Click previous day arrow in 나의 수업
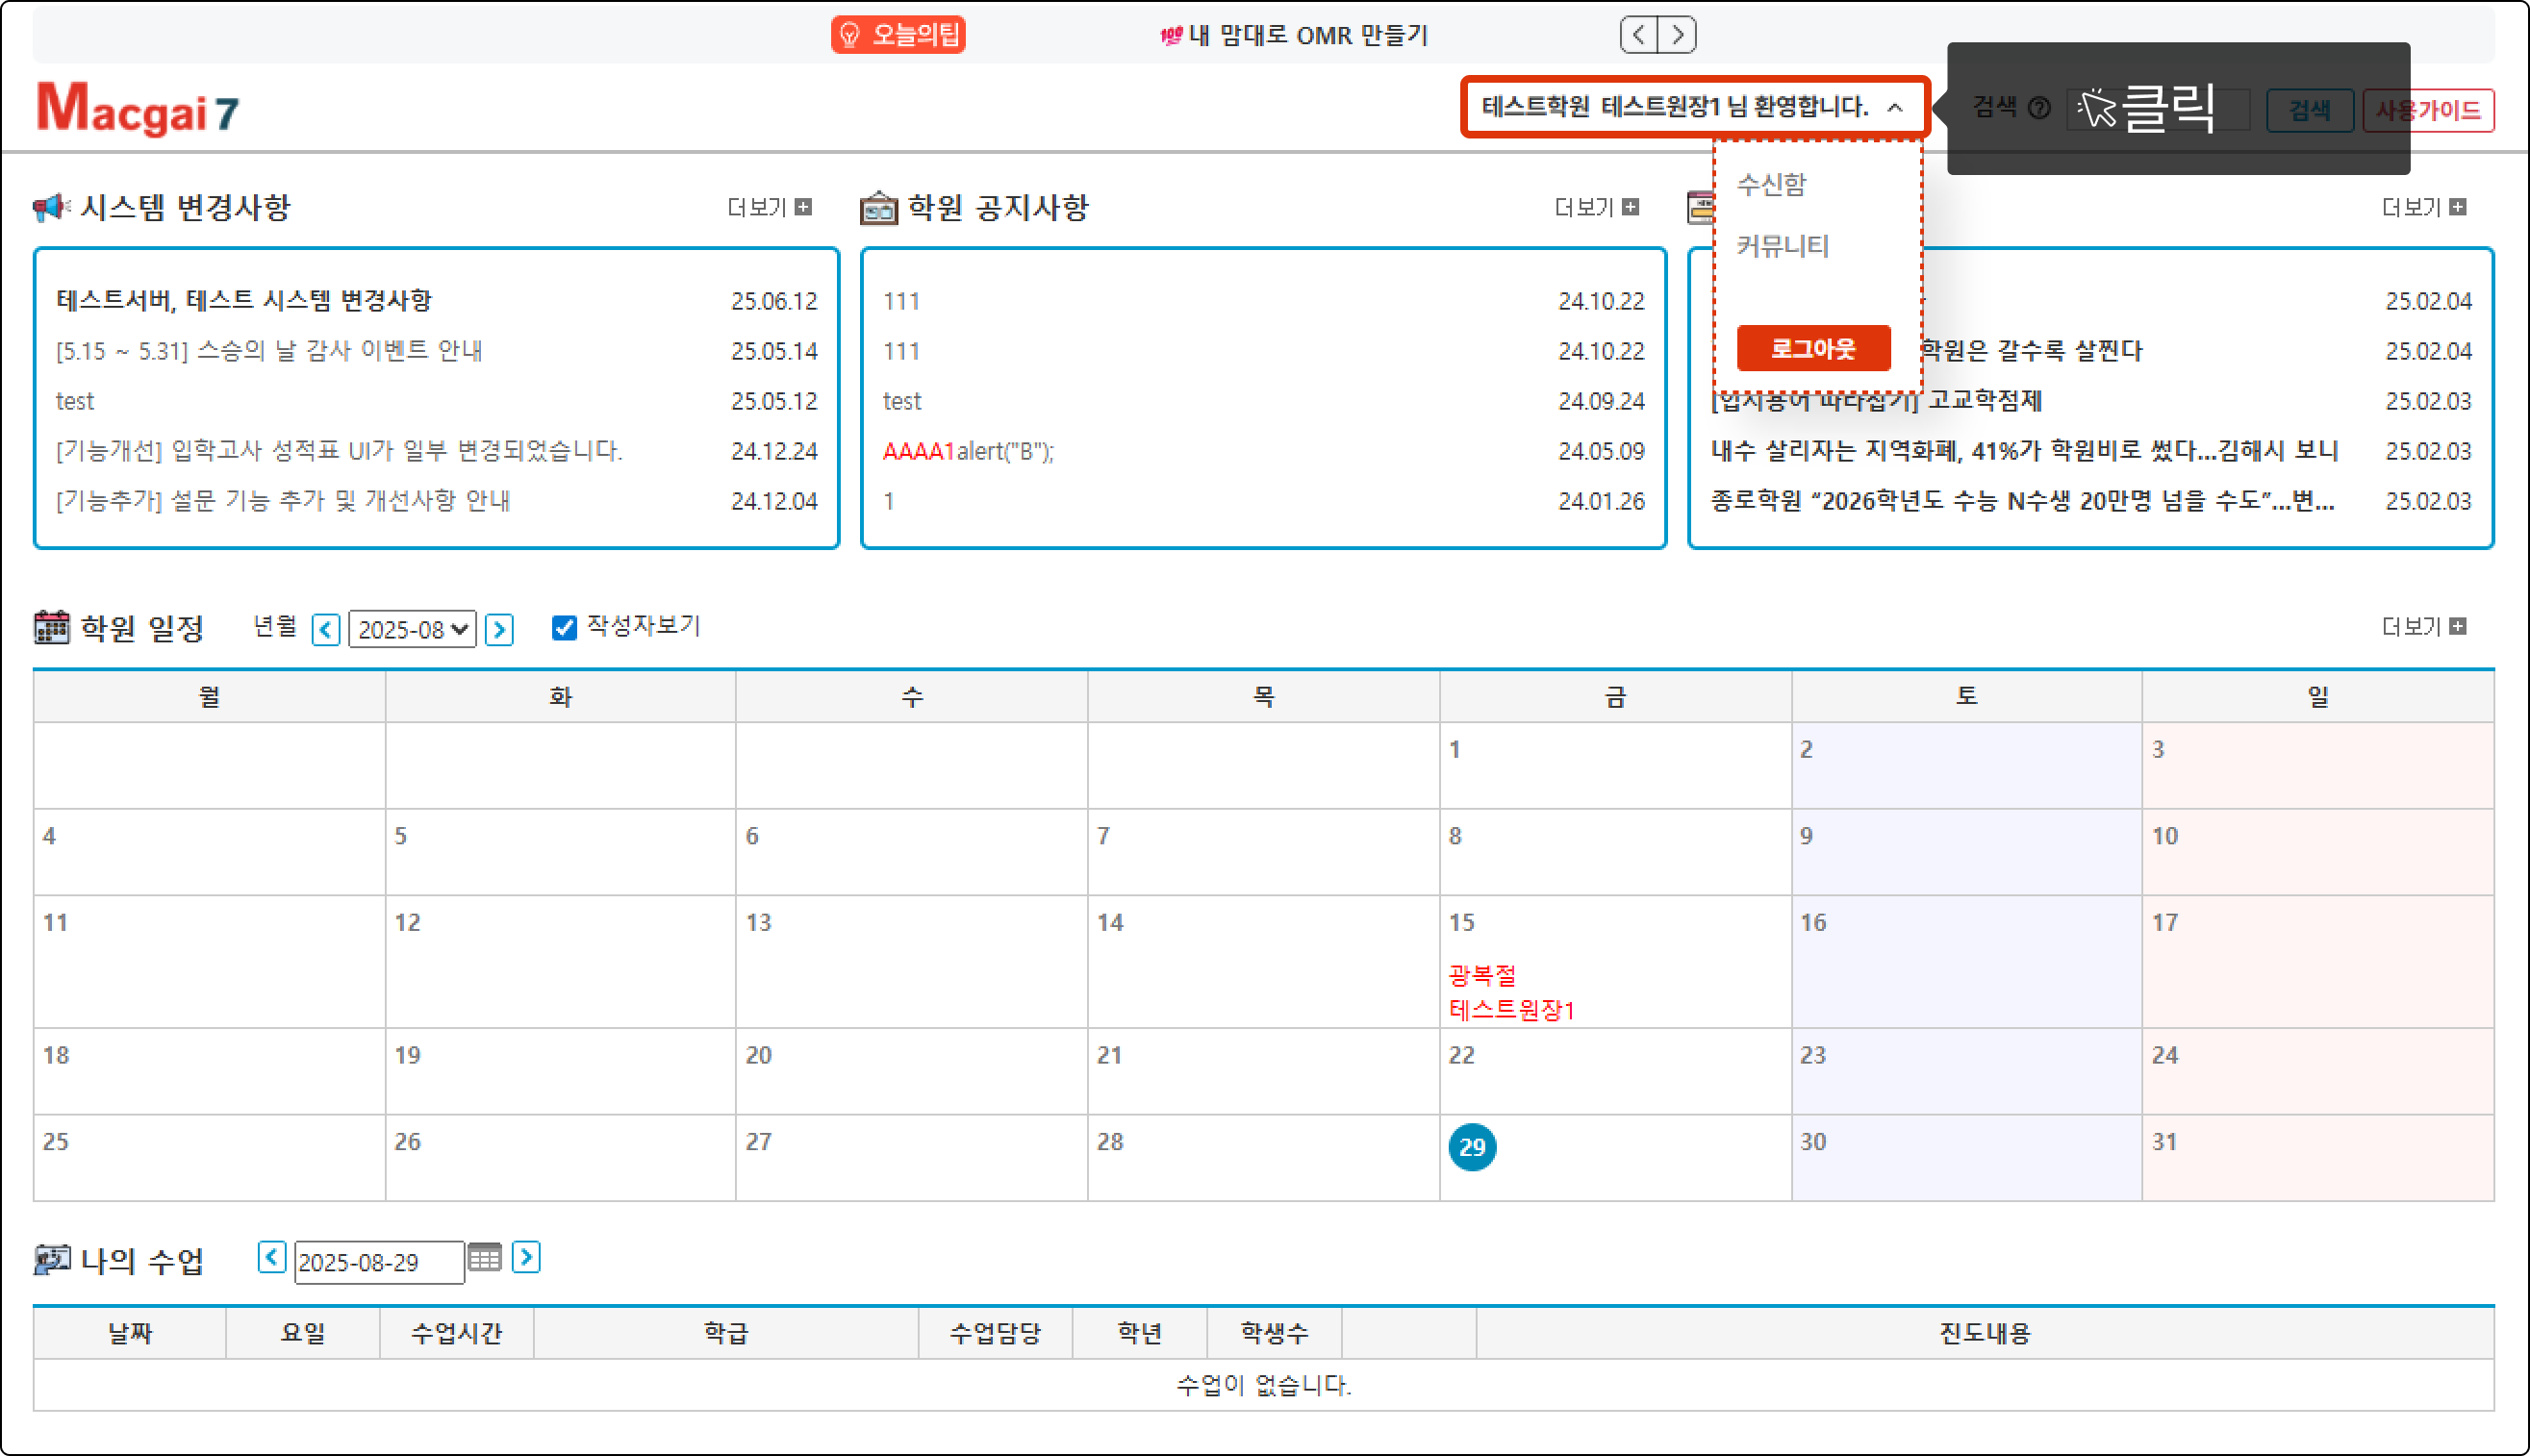 click(271, 1257)
